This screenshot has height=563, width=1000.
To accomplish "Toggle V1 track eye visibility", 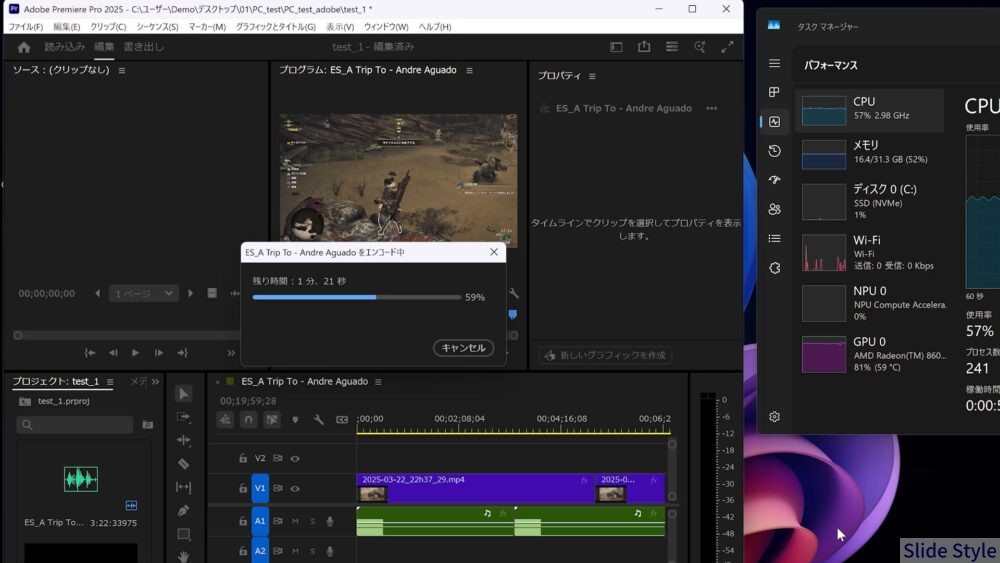I will click(295, 488).
